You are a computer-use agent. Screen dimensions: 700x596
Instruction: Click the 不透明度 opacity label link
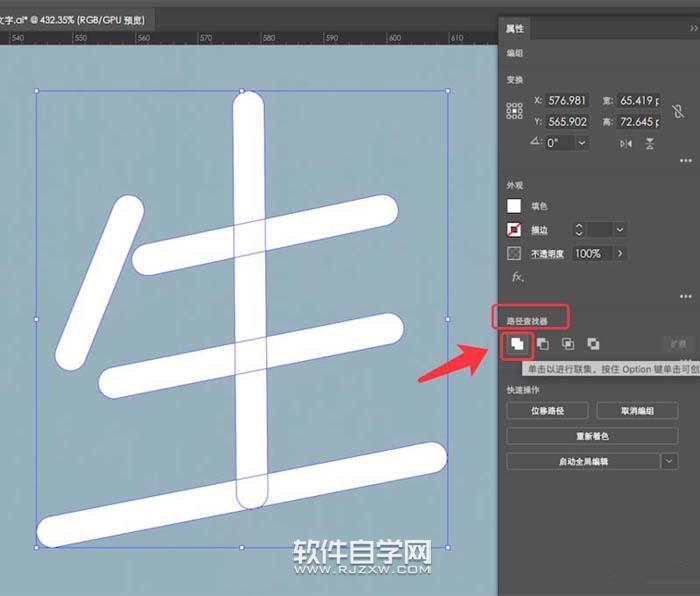[x=547, y=254]
